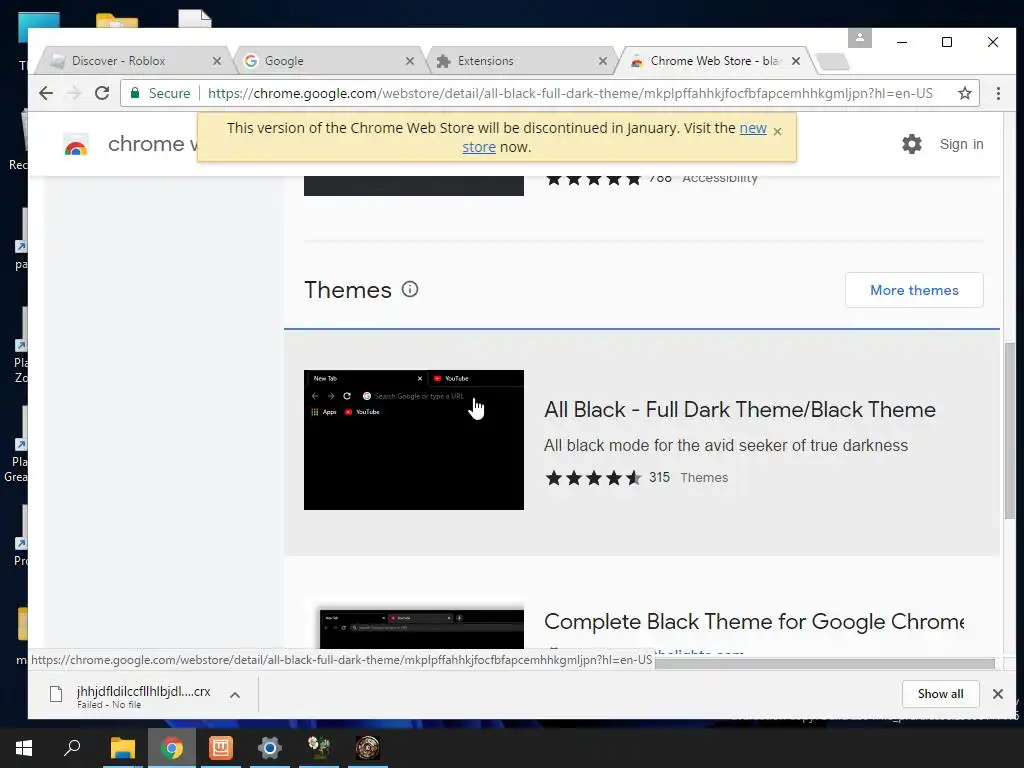This screenshot has width=1024, height=768.
Task: Show all downloads
Action: (940, 694)
